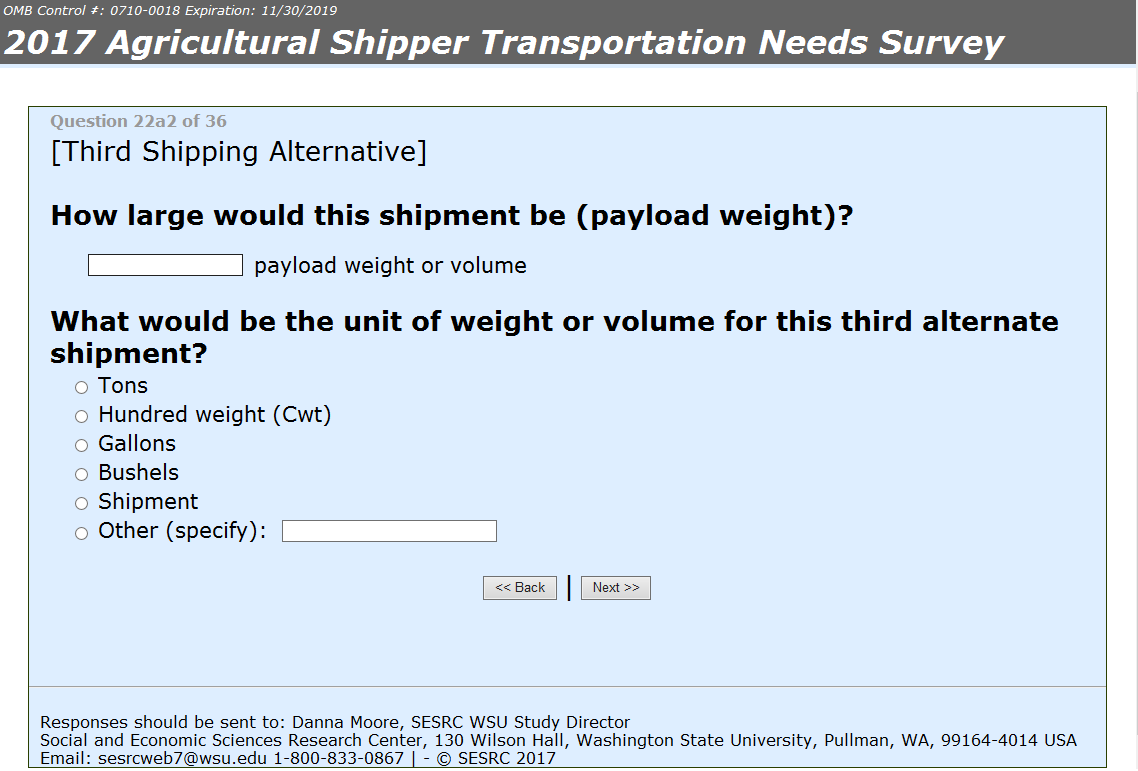Click the SESRC 2017 copyright text
This screenshot has width=1138, height=771.
click(496, 759)
